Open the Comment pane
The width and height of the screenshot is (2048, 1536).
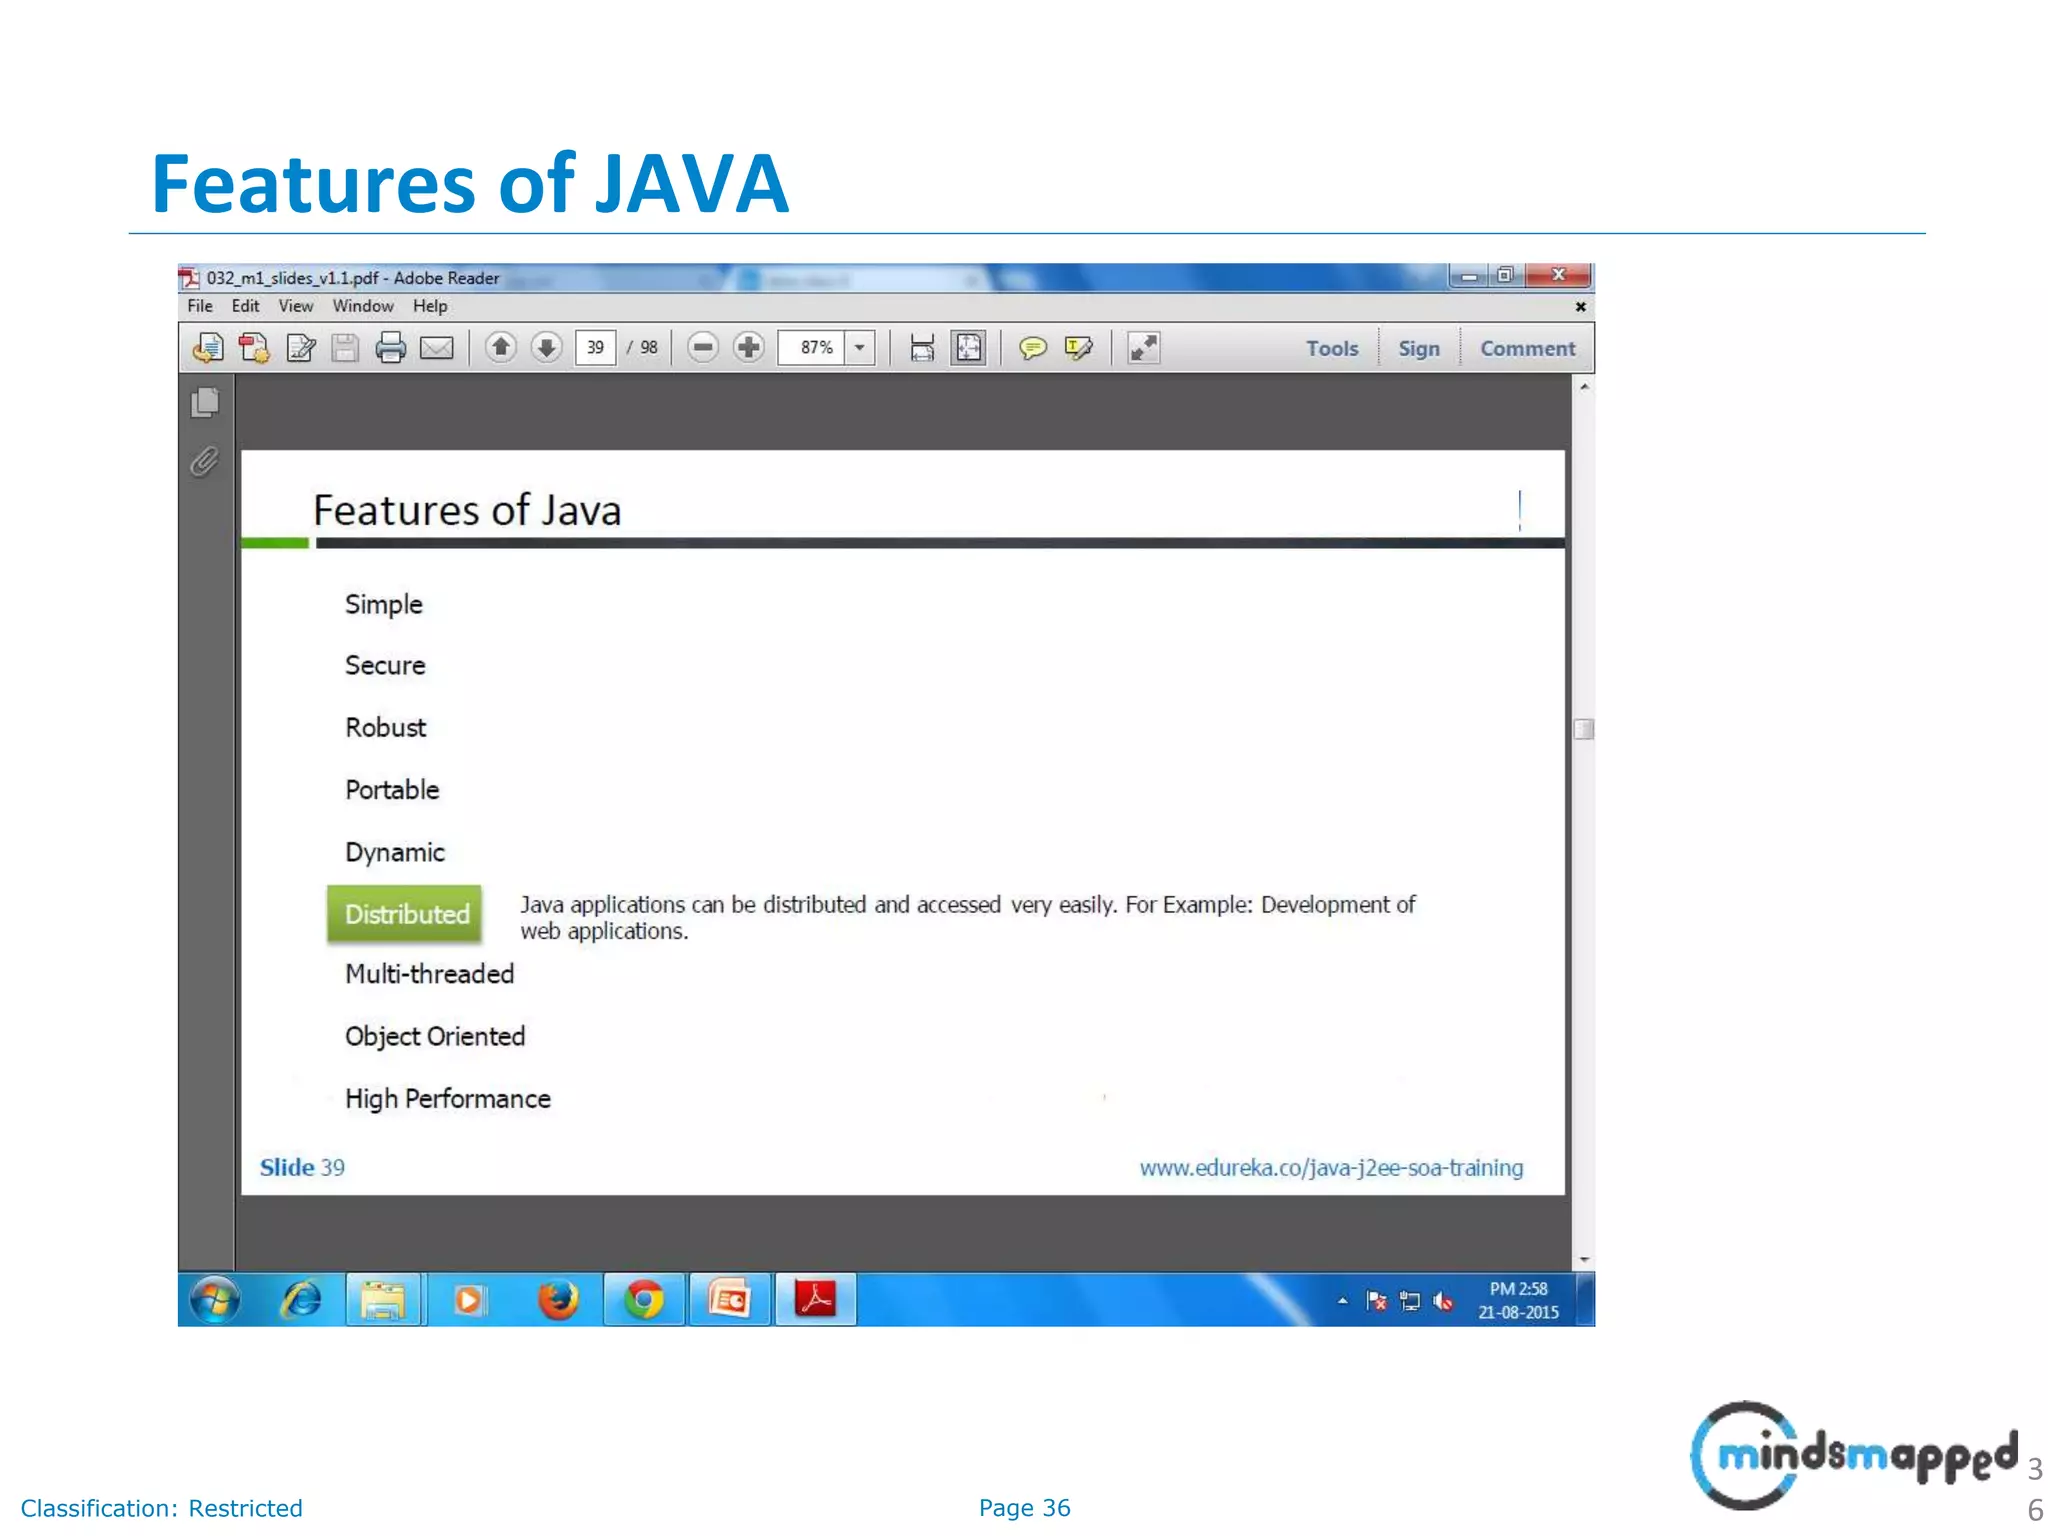click(1527, 348)
